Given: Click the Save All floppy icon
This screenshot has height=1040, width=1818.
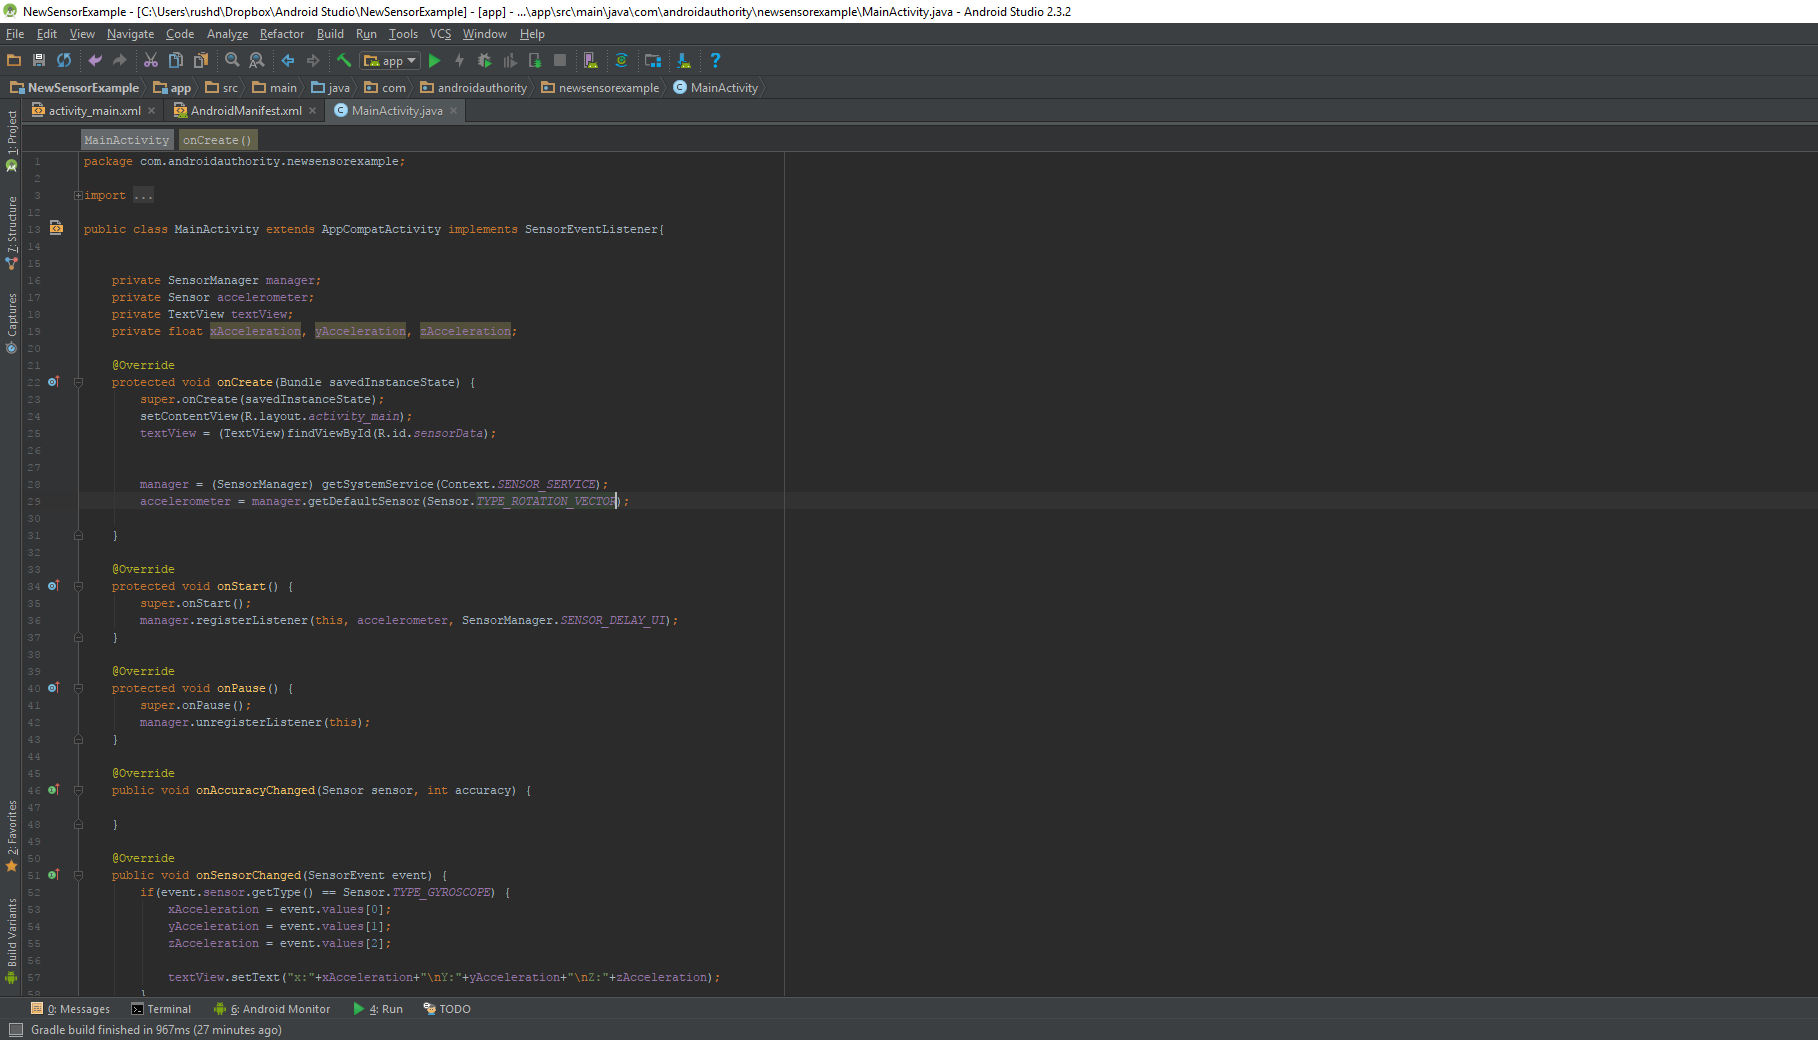Looking at the screenshot, I should click(x=39, y=61).
